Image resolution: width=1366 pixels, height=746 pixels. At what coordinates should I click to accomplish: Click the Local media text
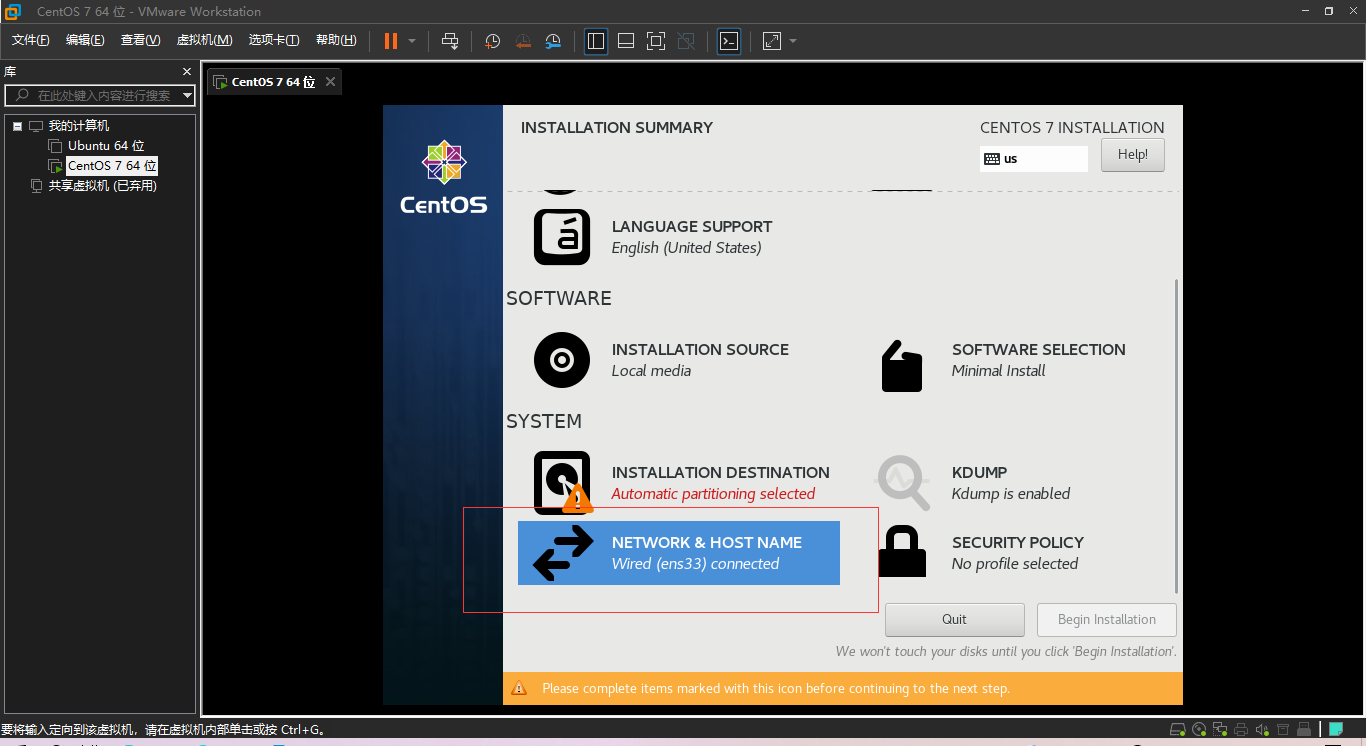click(651, 371)
